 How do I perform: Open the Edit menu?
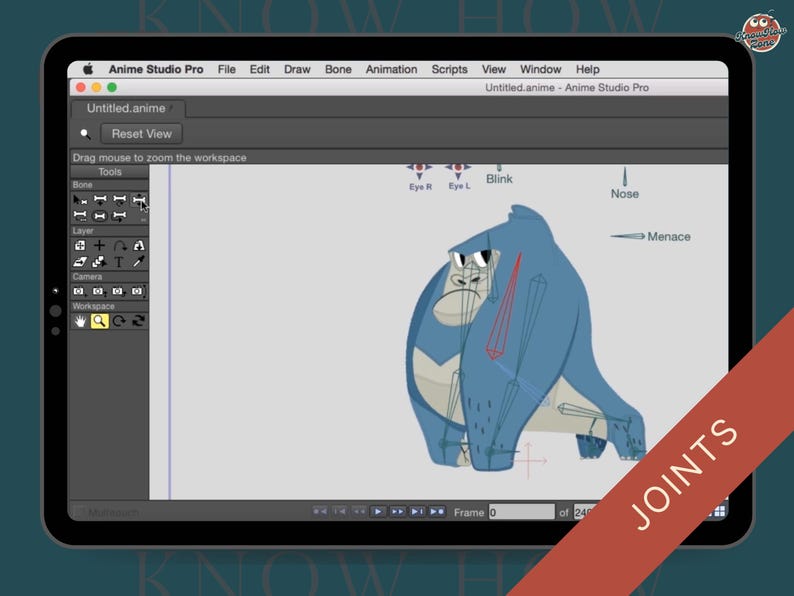[259, 69]
